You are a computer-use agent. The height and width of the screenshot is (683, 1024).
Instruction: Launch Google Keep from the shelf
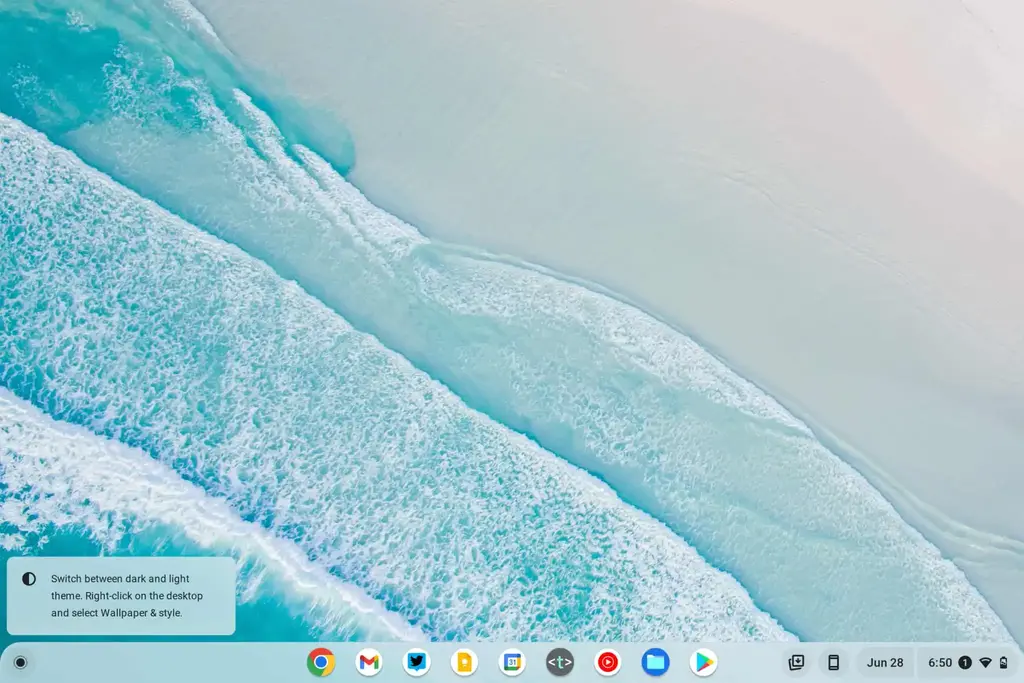pos(464,662)
